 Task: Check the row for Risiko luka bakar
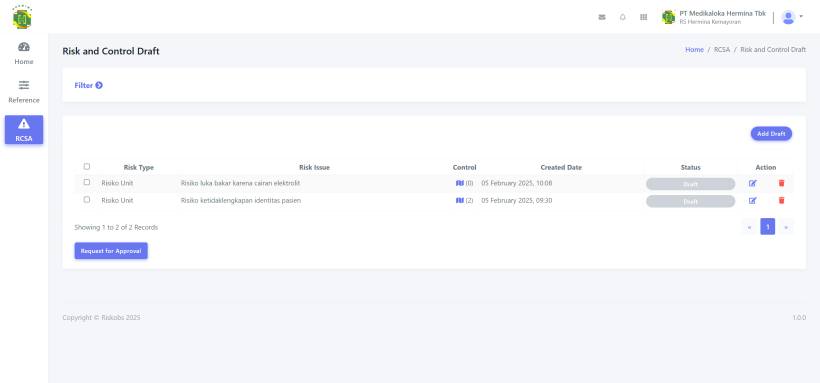click(87, 182)
